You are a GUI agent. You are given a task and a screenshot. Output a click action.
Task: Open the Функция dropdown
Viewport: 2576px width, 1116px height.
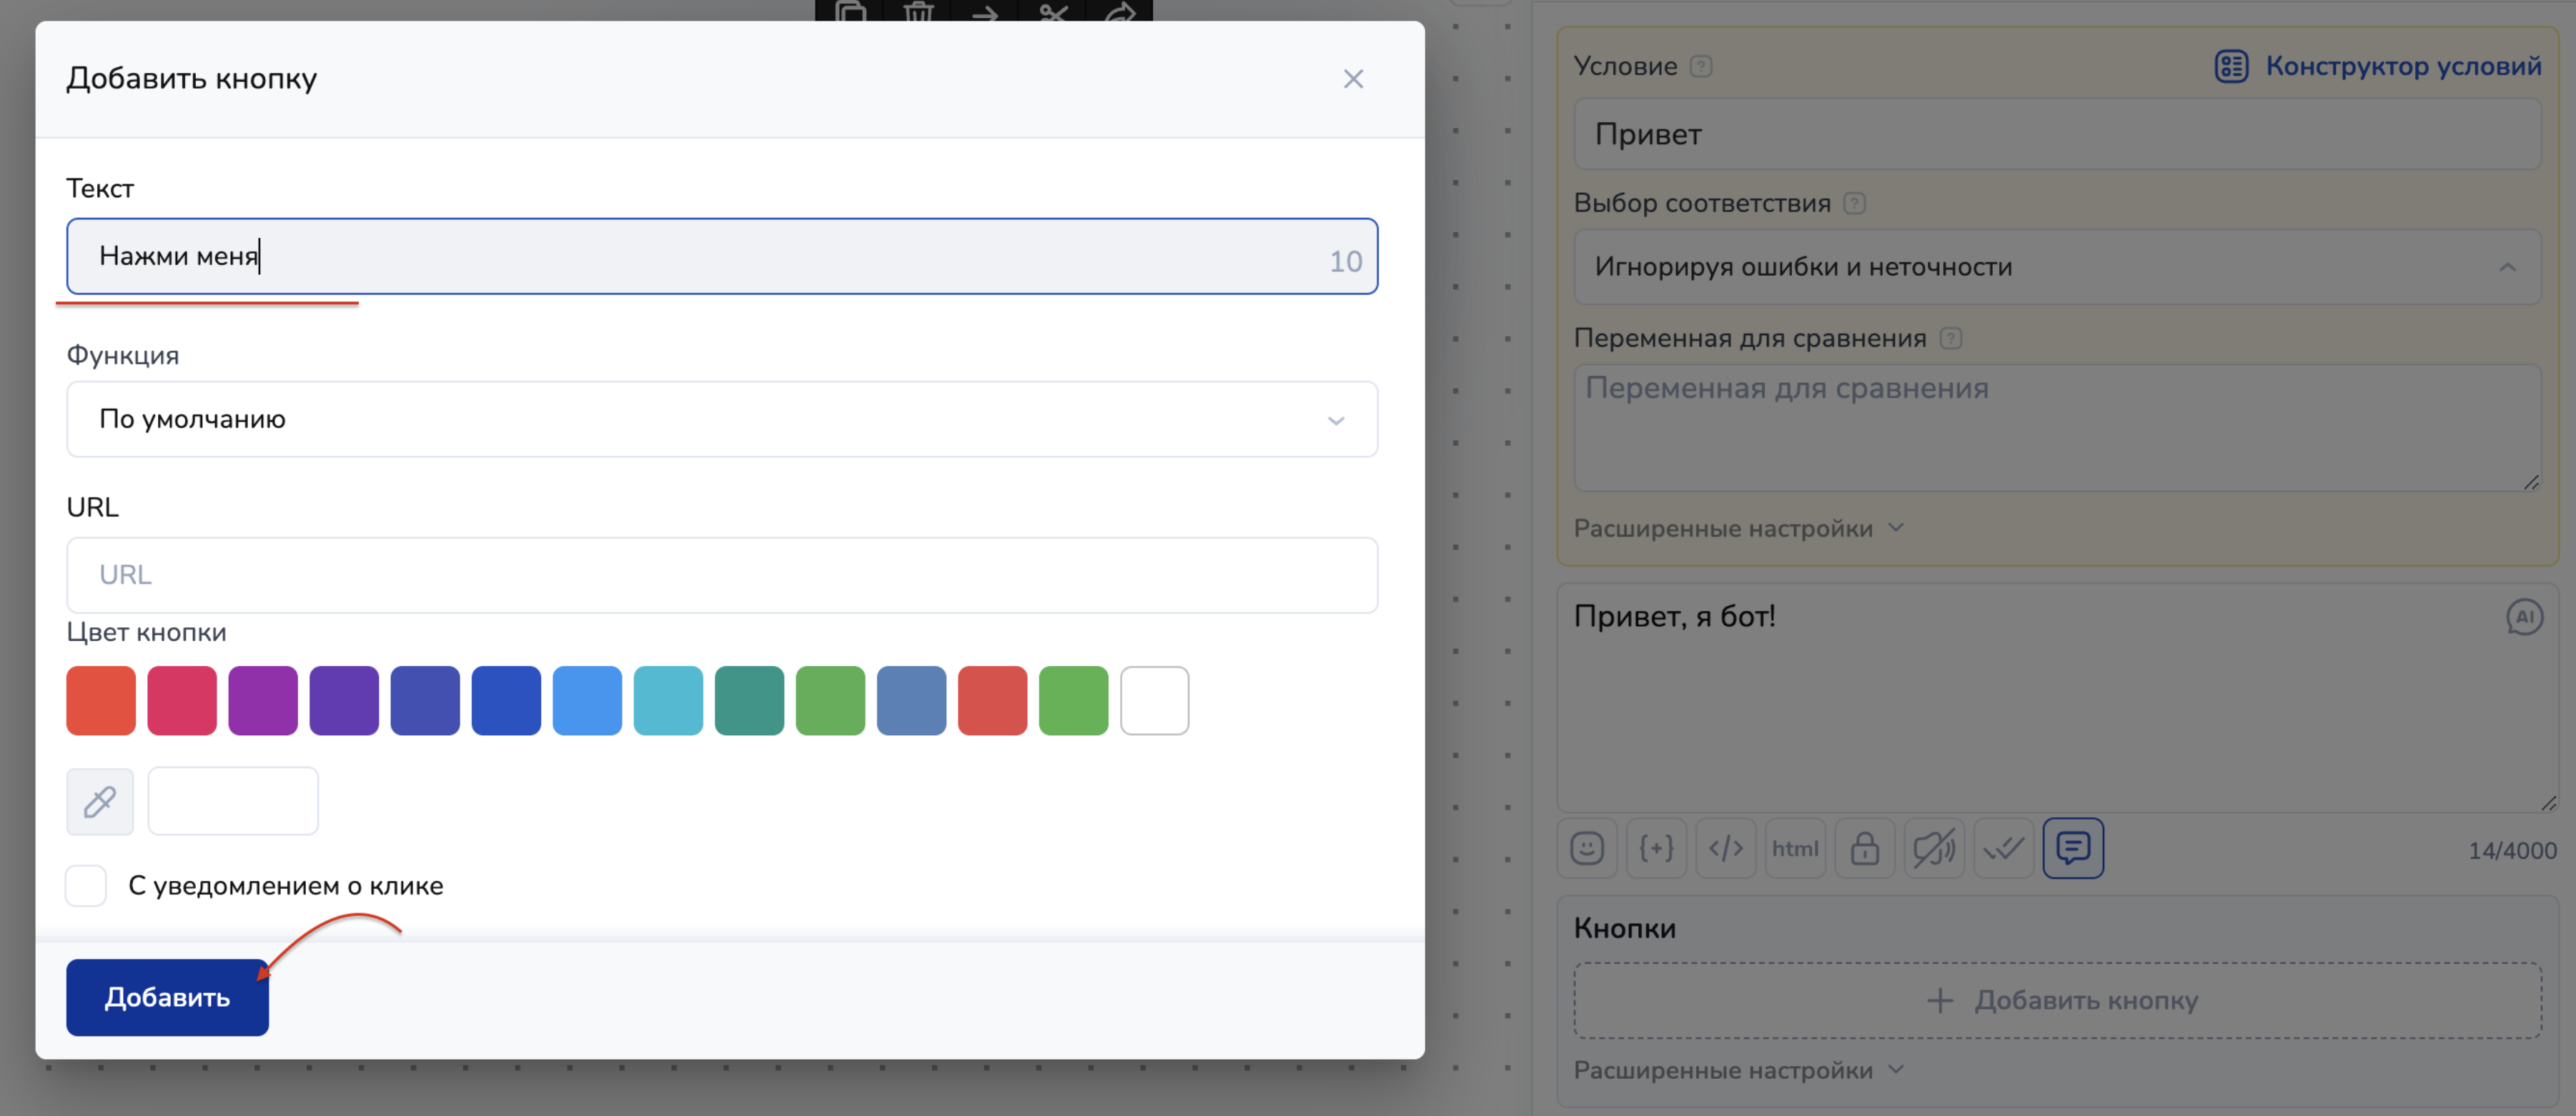[721, 419]
